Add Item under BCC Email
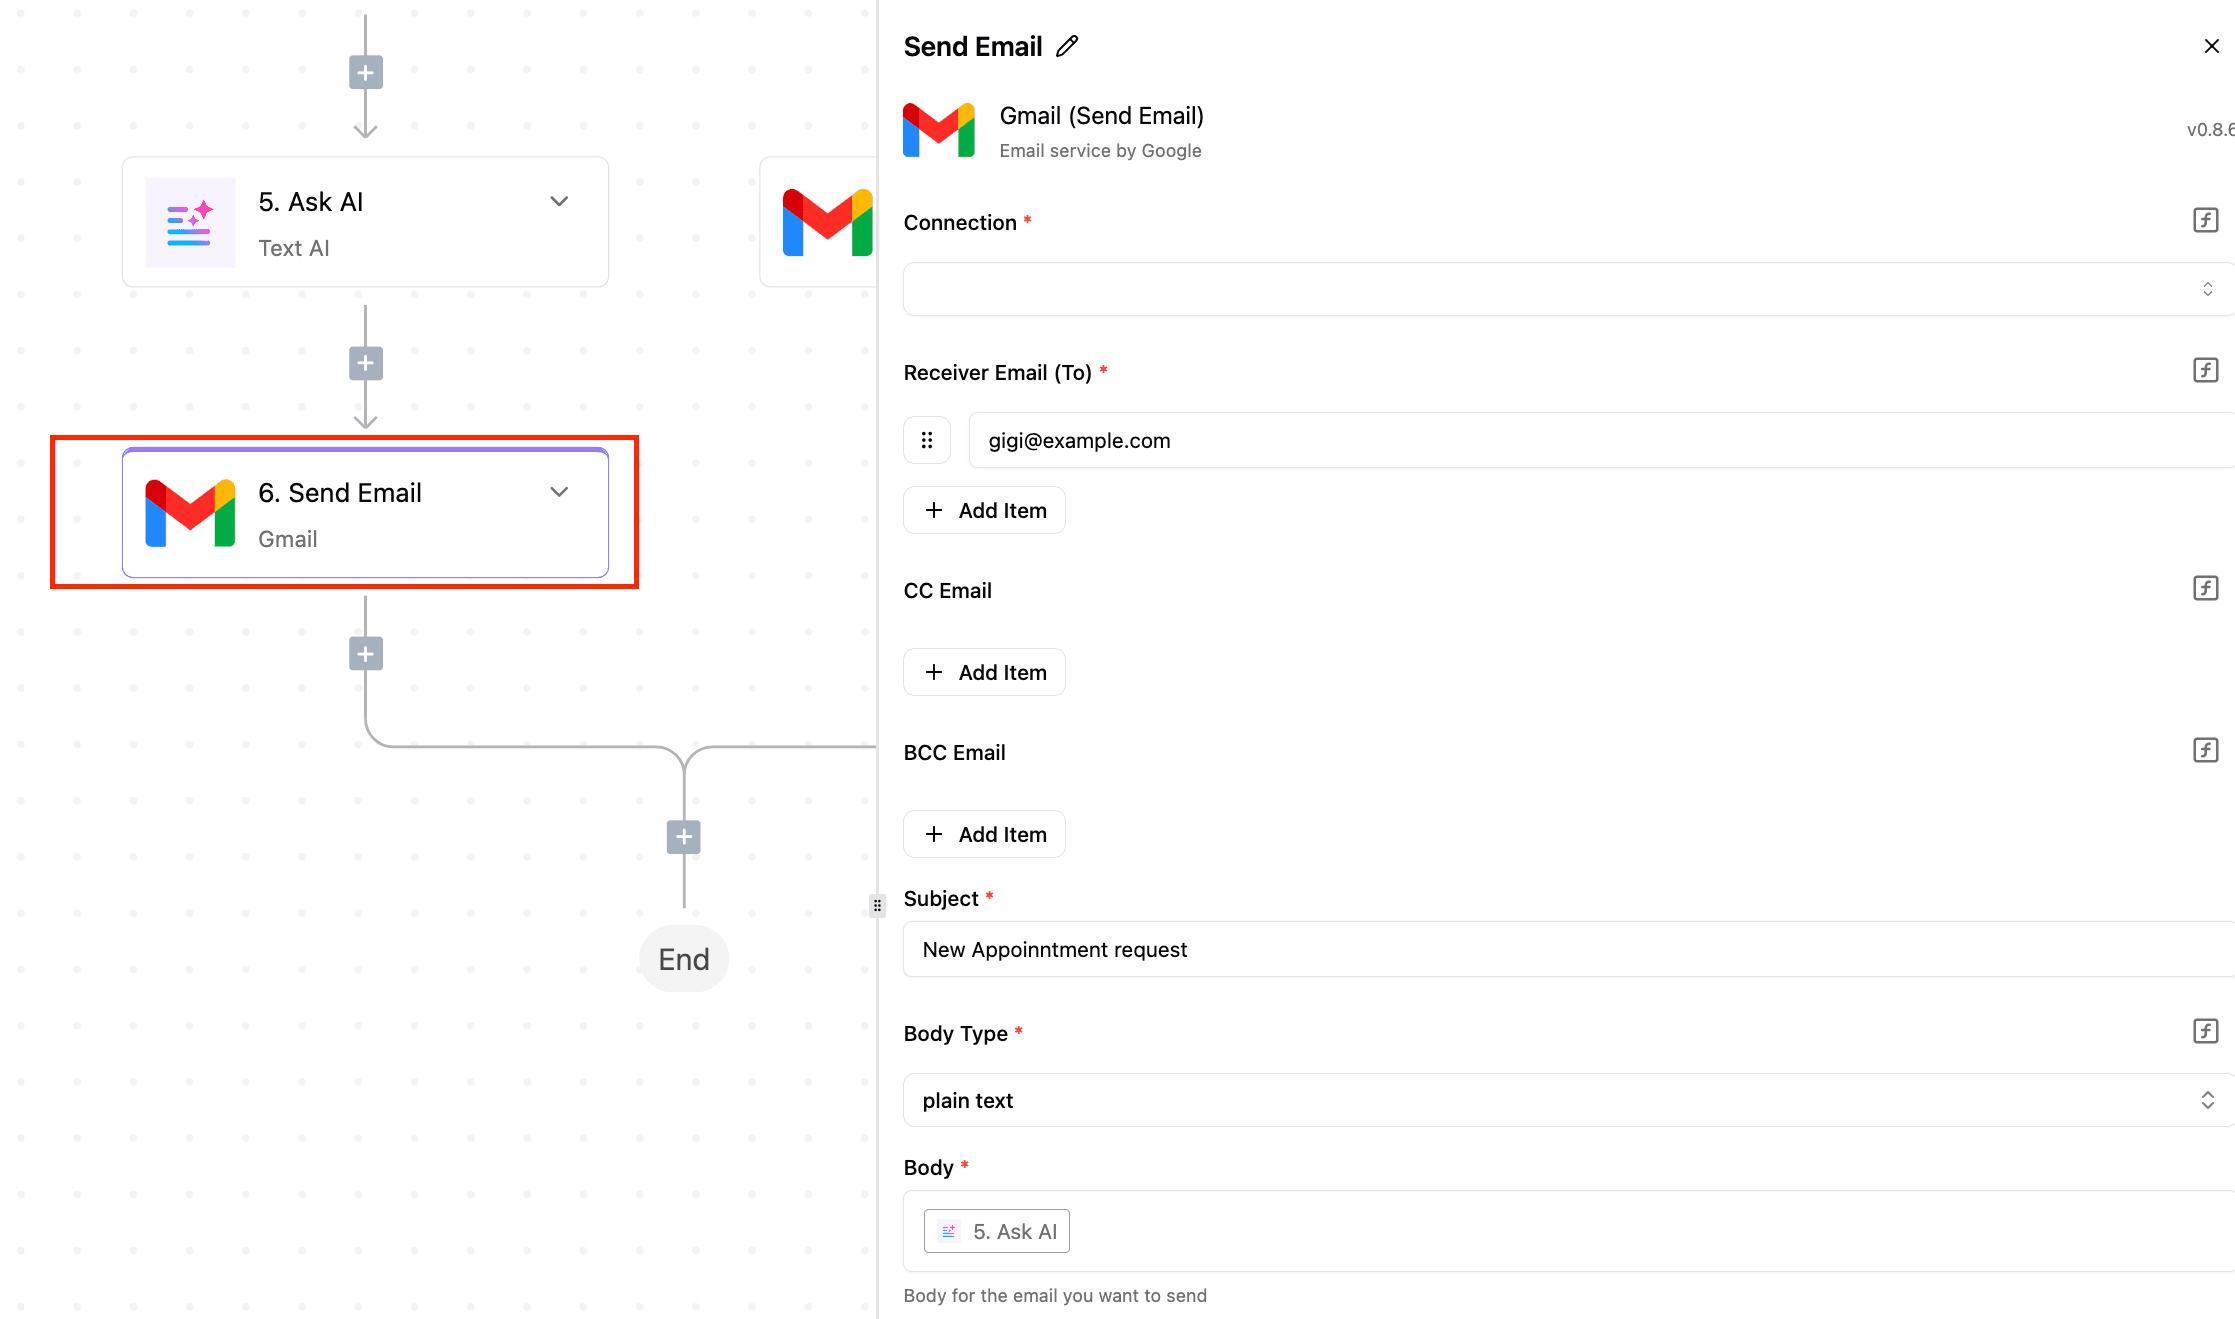Screen dimensions: 2235x1319 click(984, 835)
